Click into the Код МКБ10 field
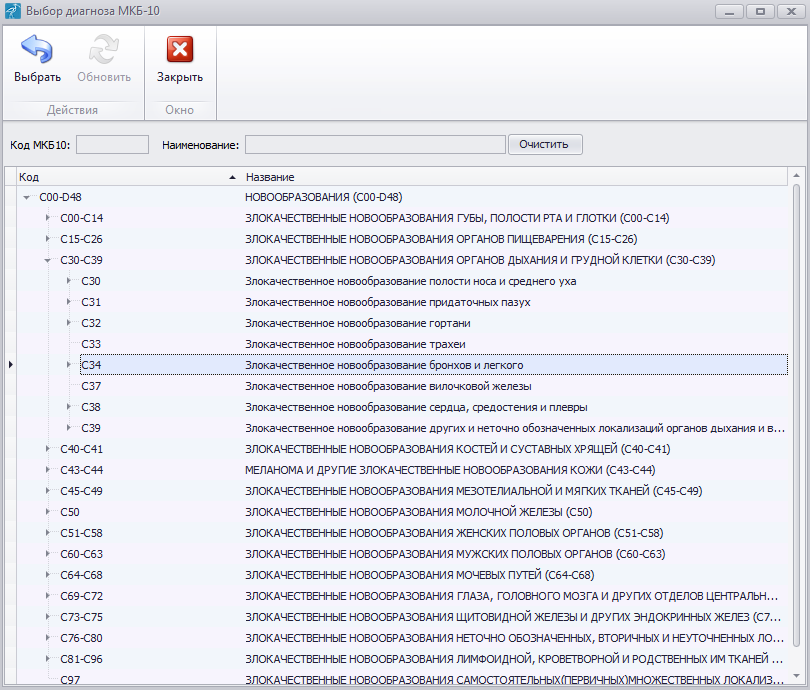Image resolution: width=810 pixels, height=690 pixels. (112, 145)
